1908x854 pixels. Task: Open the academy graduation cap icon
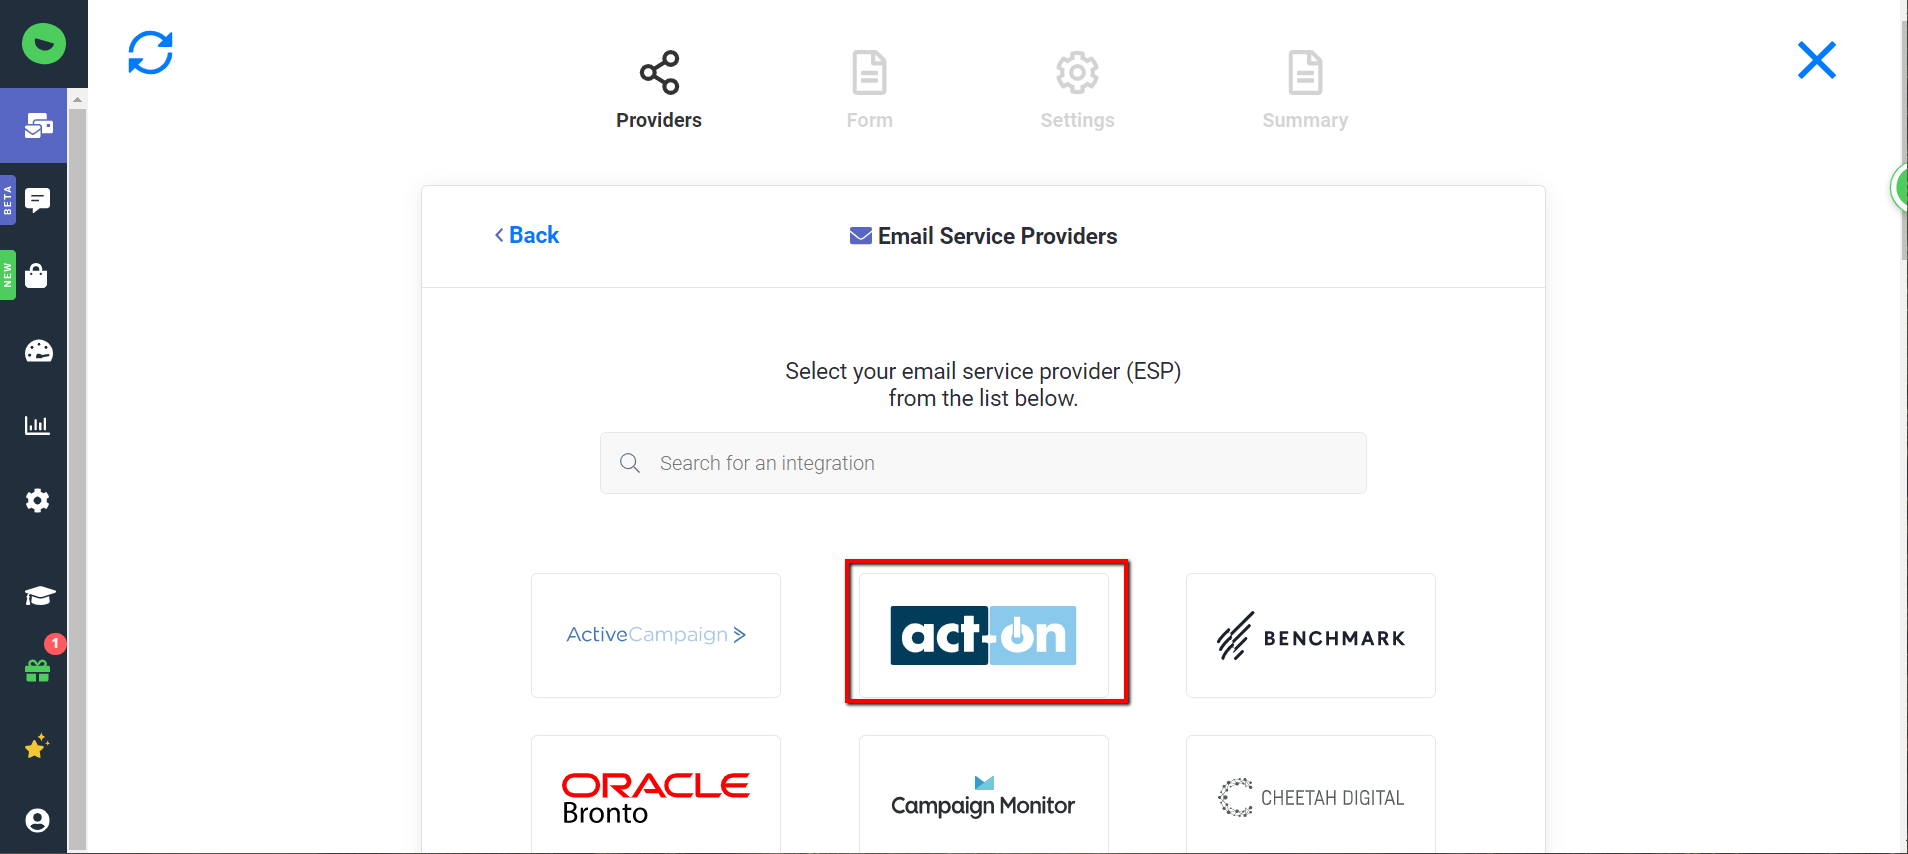click(x=37, y=595)
